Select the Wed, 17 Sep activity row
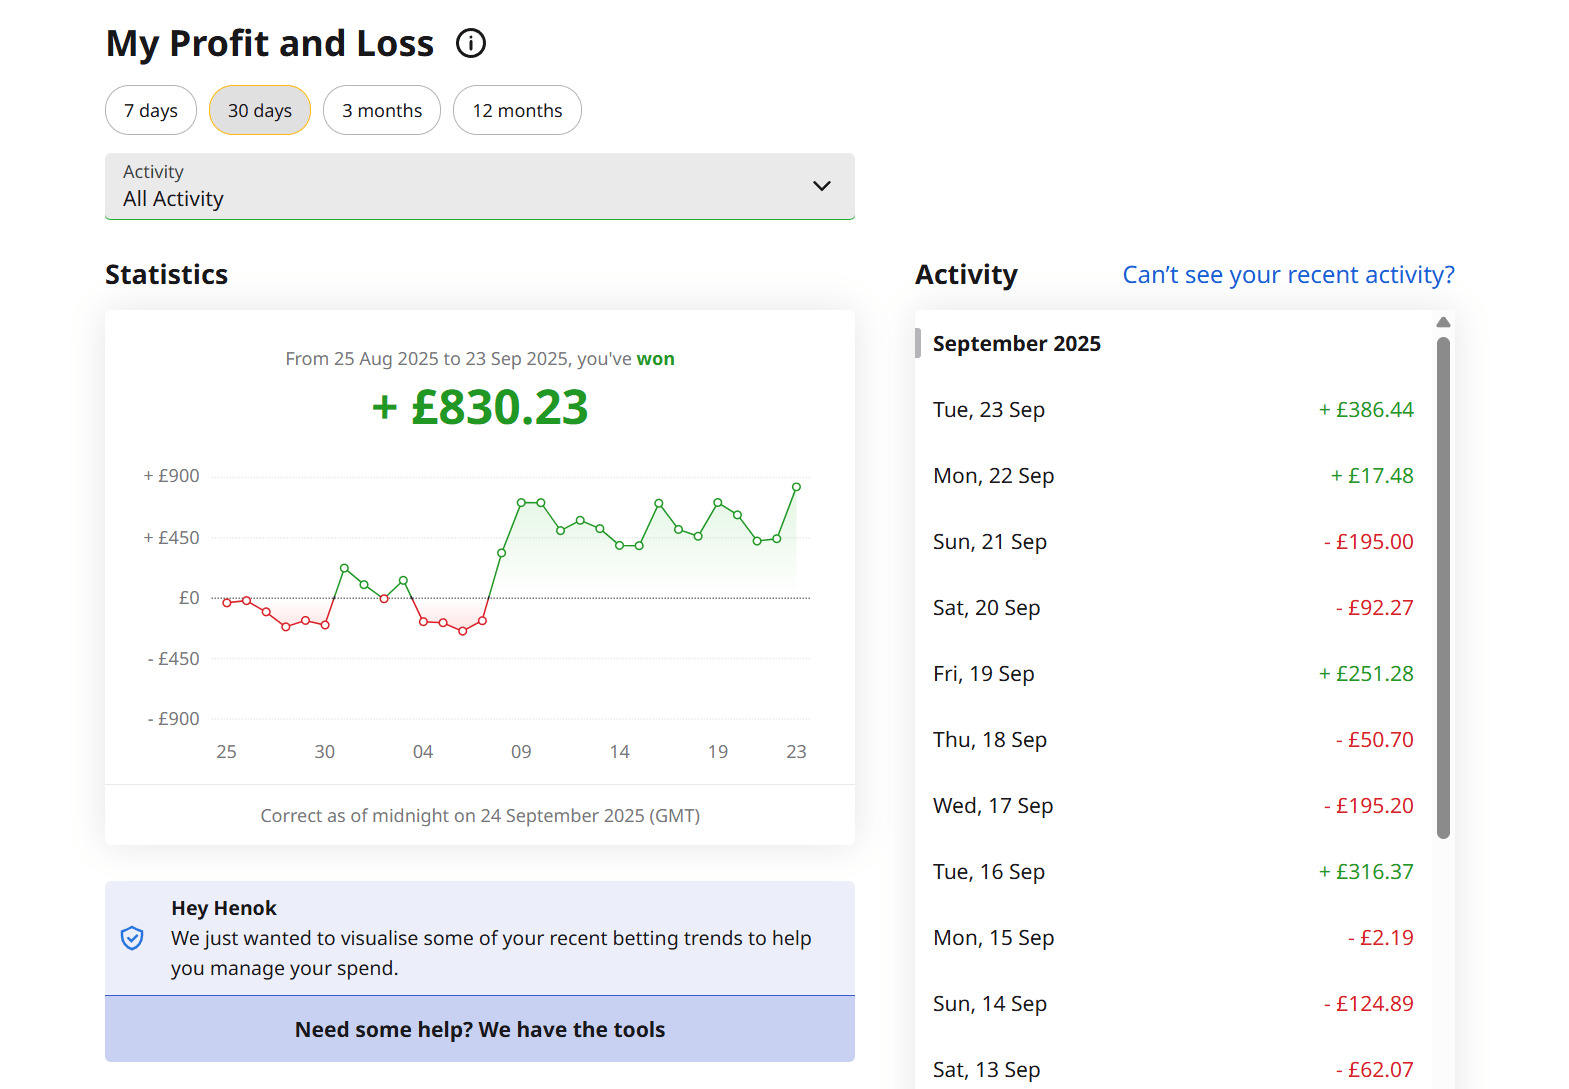Screen dimensions: 1569x1089 pos(1172,806)
